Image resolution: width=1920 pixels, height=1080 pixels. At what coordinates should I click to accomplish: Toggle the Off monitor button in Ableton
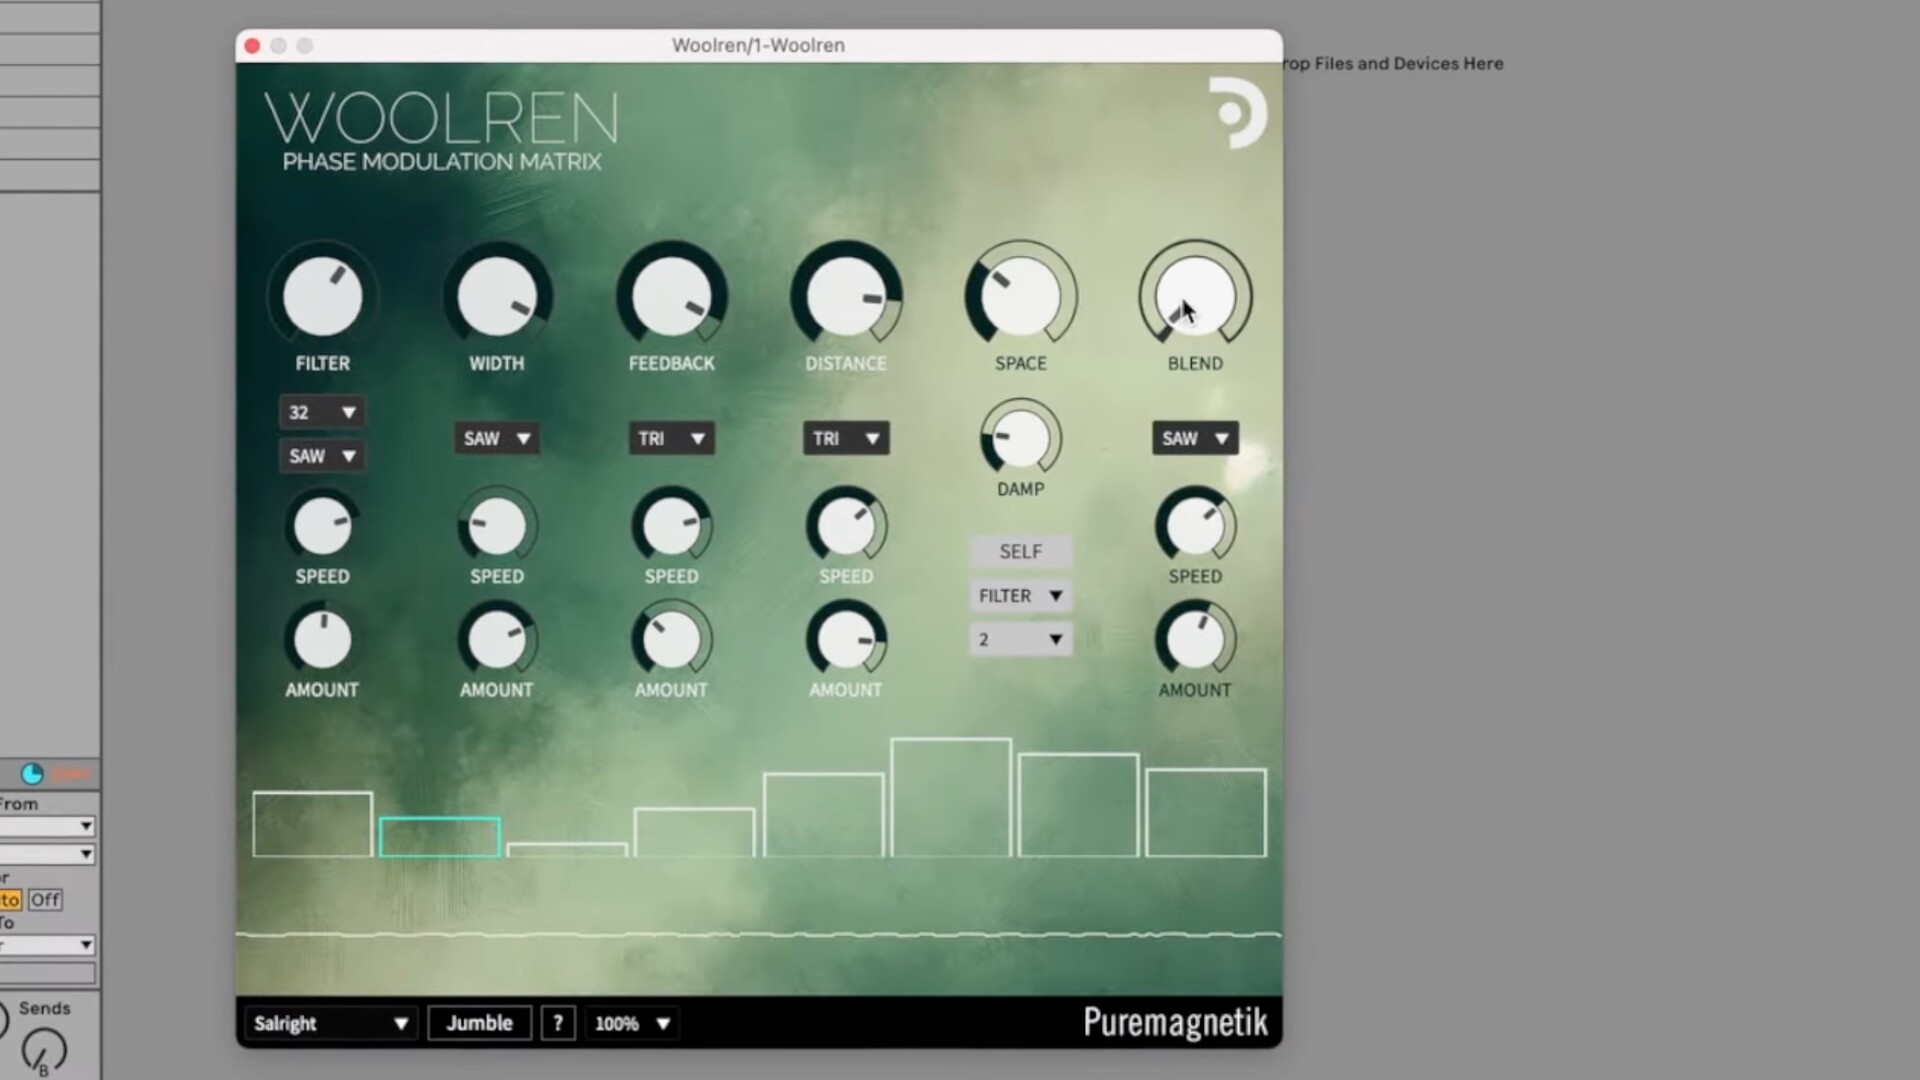[x=45, y=899]
